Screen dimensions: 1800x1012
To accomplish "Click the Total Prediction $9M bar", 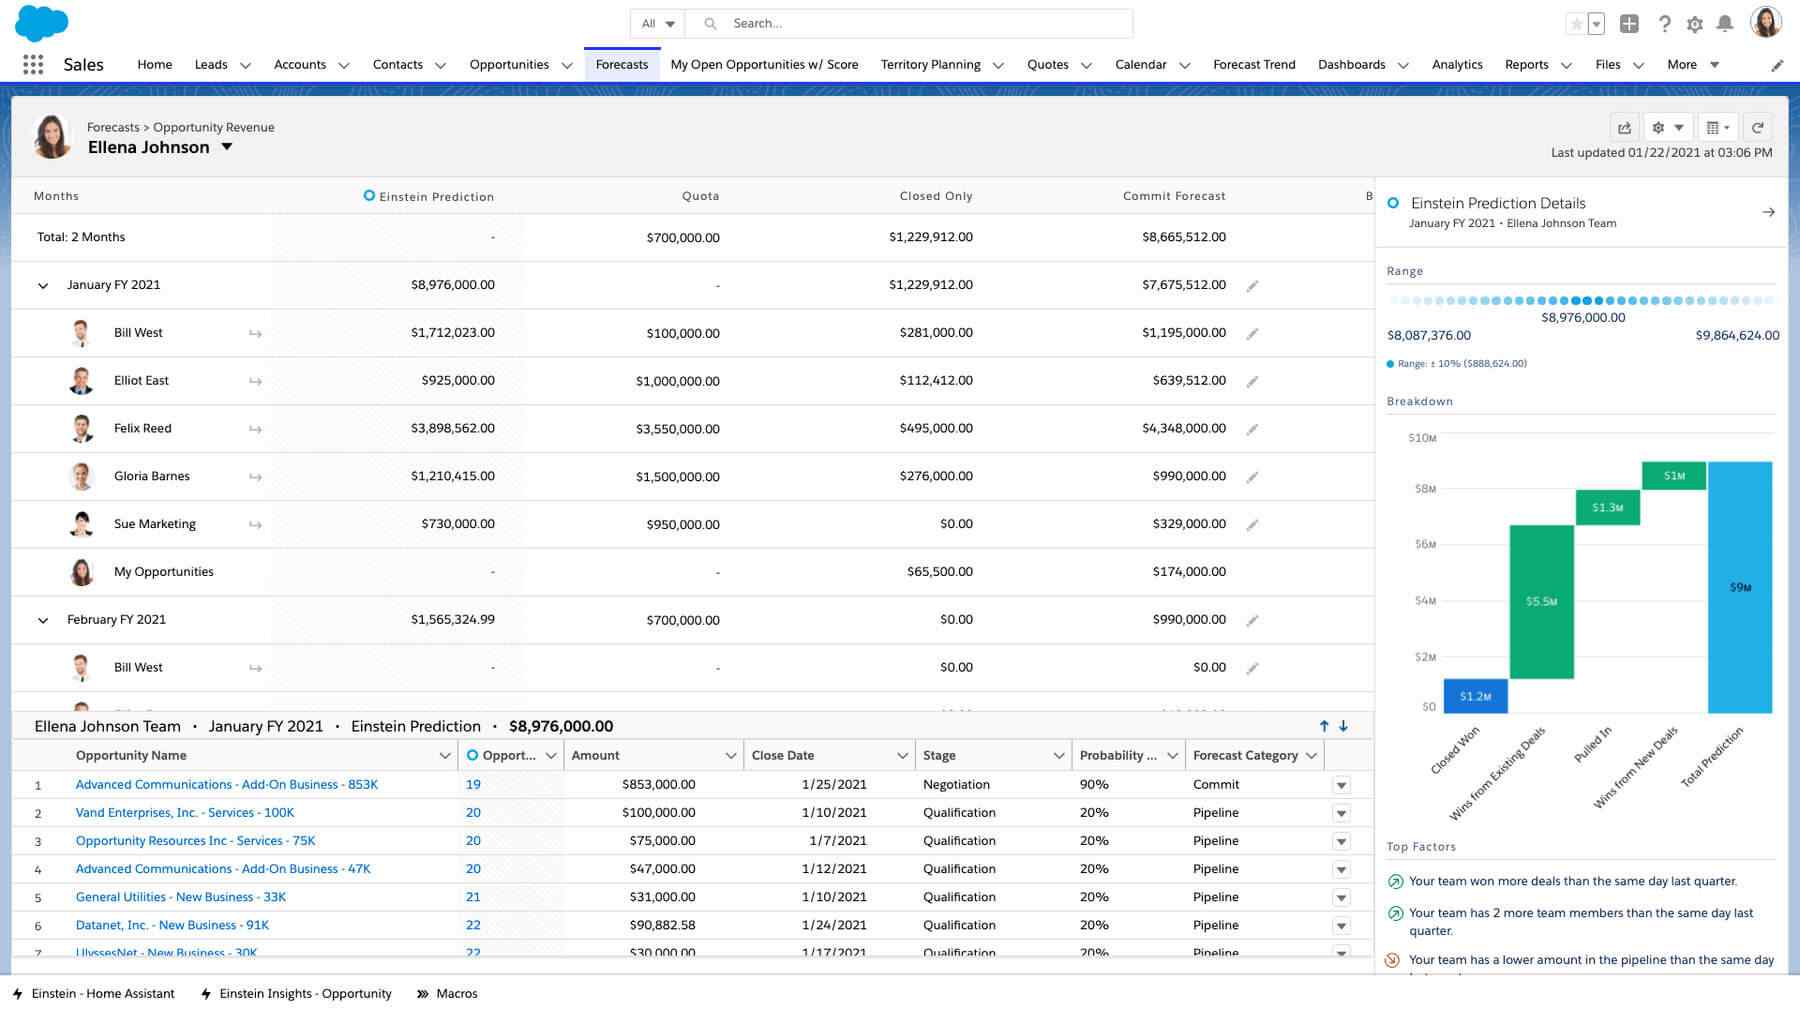I will point(1740,587).
